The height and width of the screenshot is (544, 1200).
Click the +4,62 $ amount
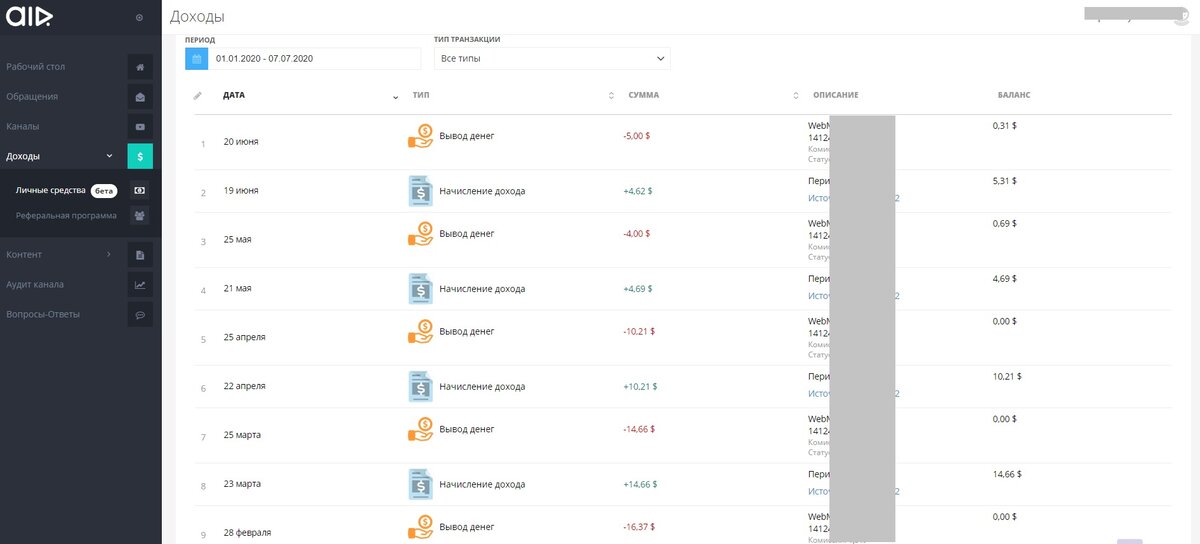coord(637,190)
